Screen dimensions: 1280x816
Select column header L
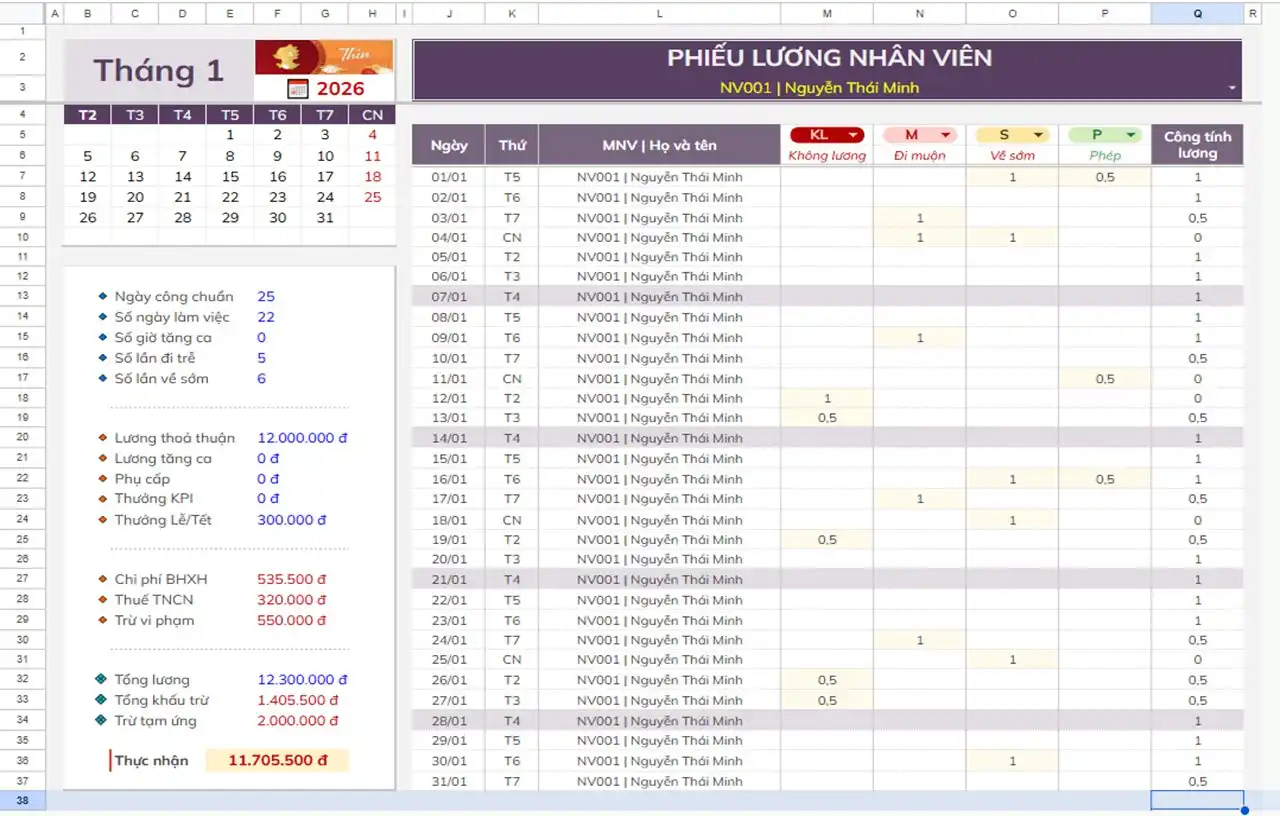click(659, 13)
